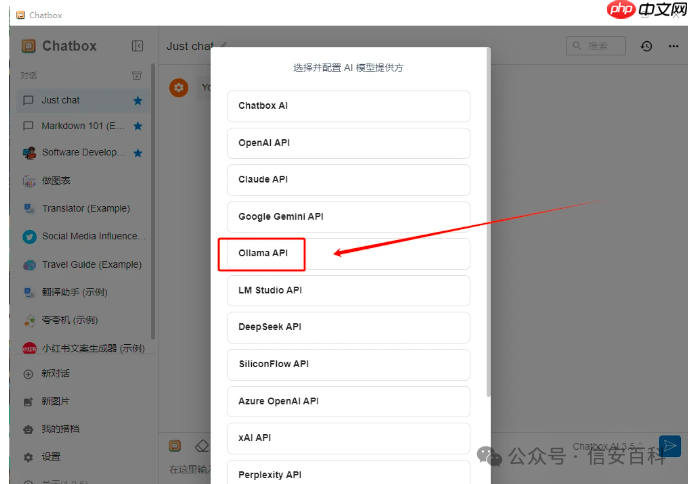Open the 小红书文案生成器 conversation

83,348
